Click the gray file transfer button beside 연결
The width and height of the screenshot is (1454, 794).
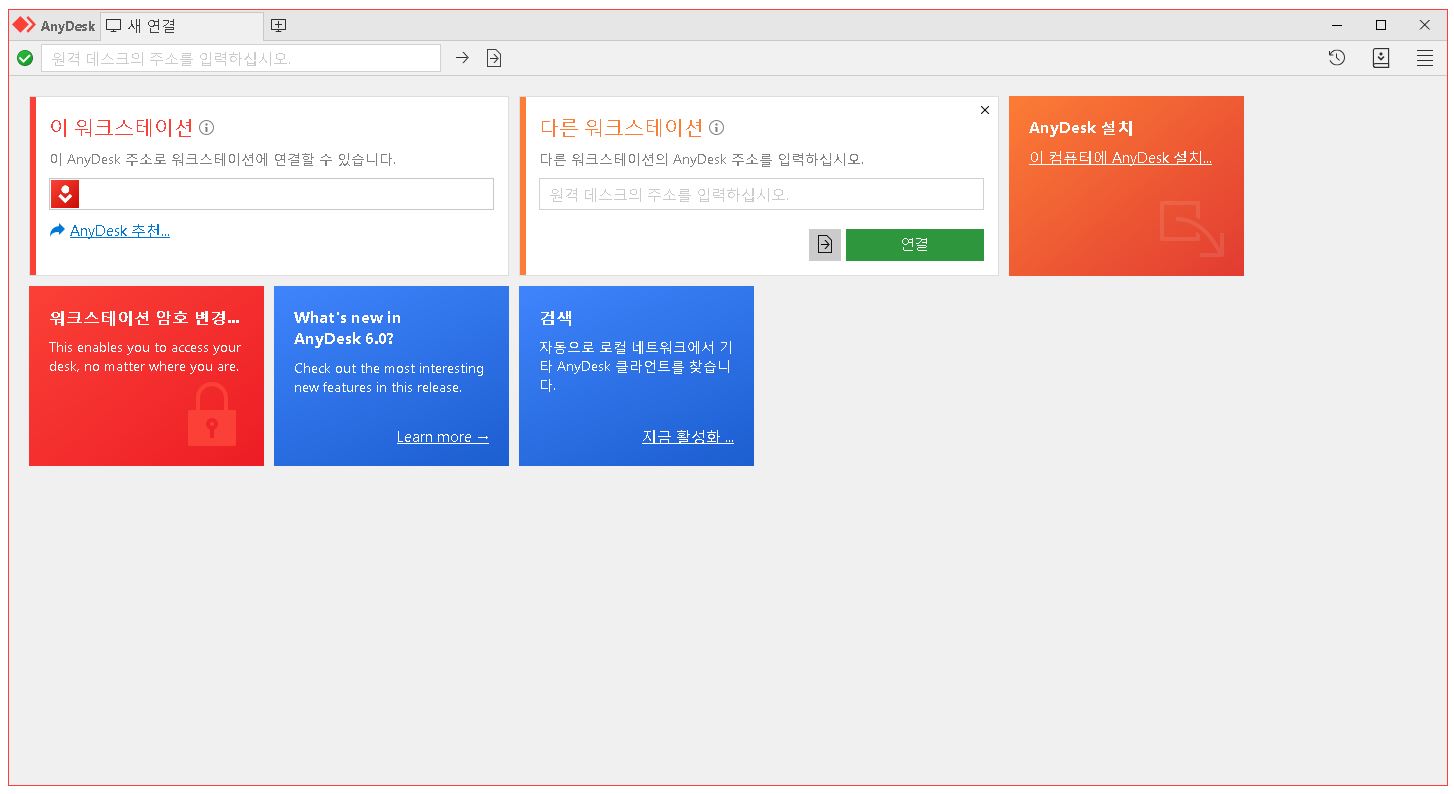pyautogui.click(x=825, y=244)
